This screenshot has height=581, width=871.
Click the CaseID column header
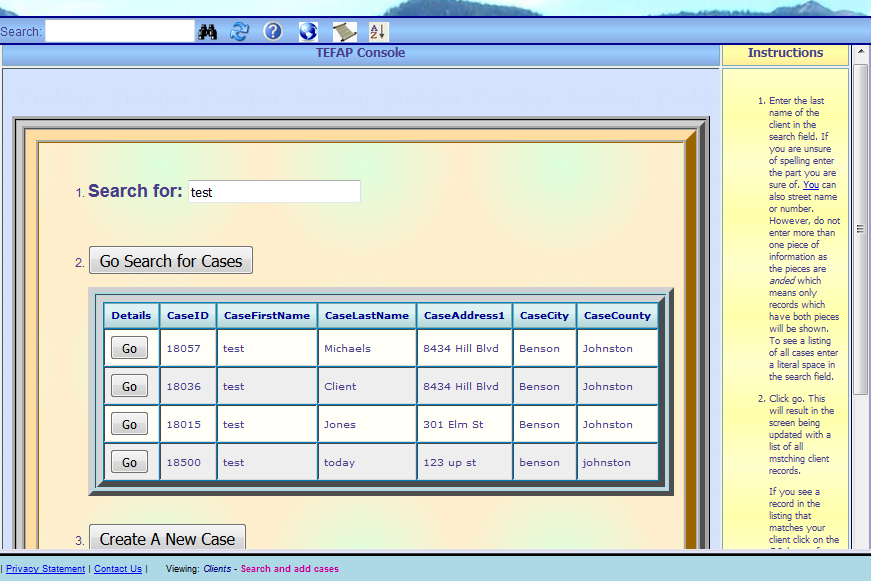188,316
